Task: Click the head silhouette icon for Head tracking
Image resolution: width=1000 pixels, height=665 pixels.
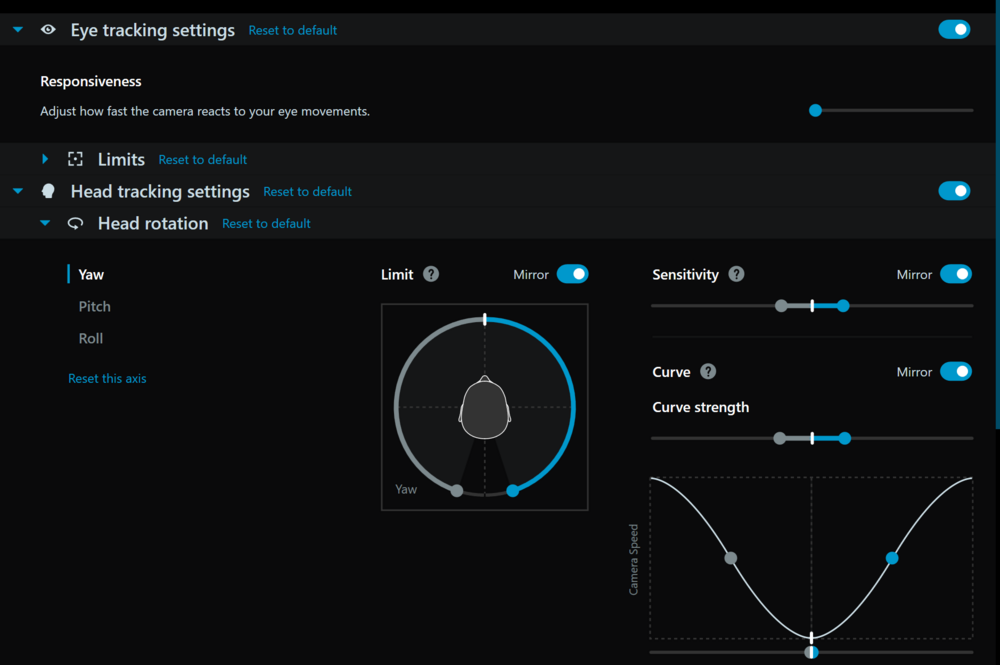Action: (48, 191)
